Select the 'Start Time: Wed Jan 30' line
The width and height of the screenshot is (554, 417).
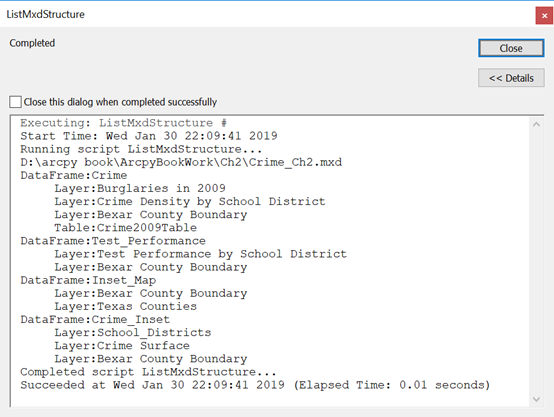click(x=149, y=136)
